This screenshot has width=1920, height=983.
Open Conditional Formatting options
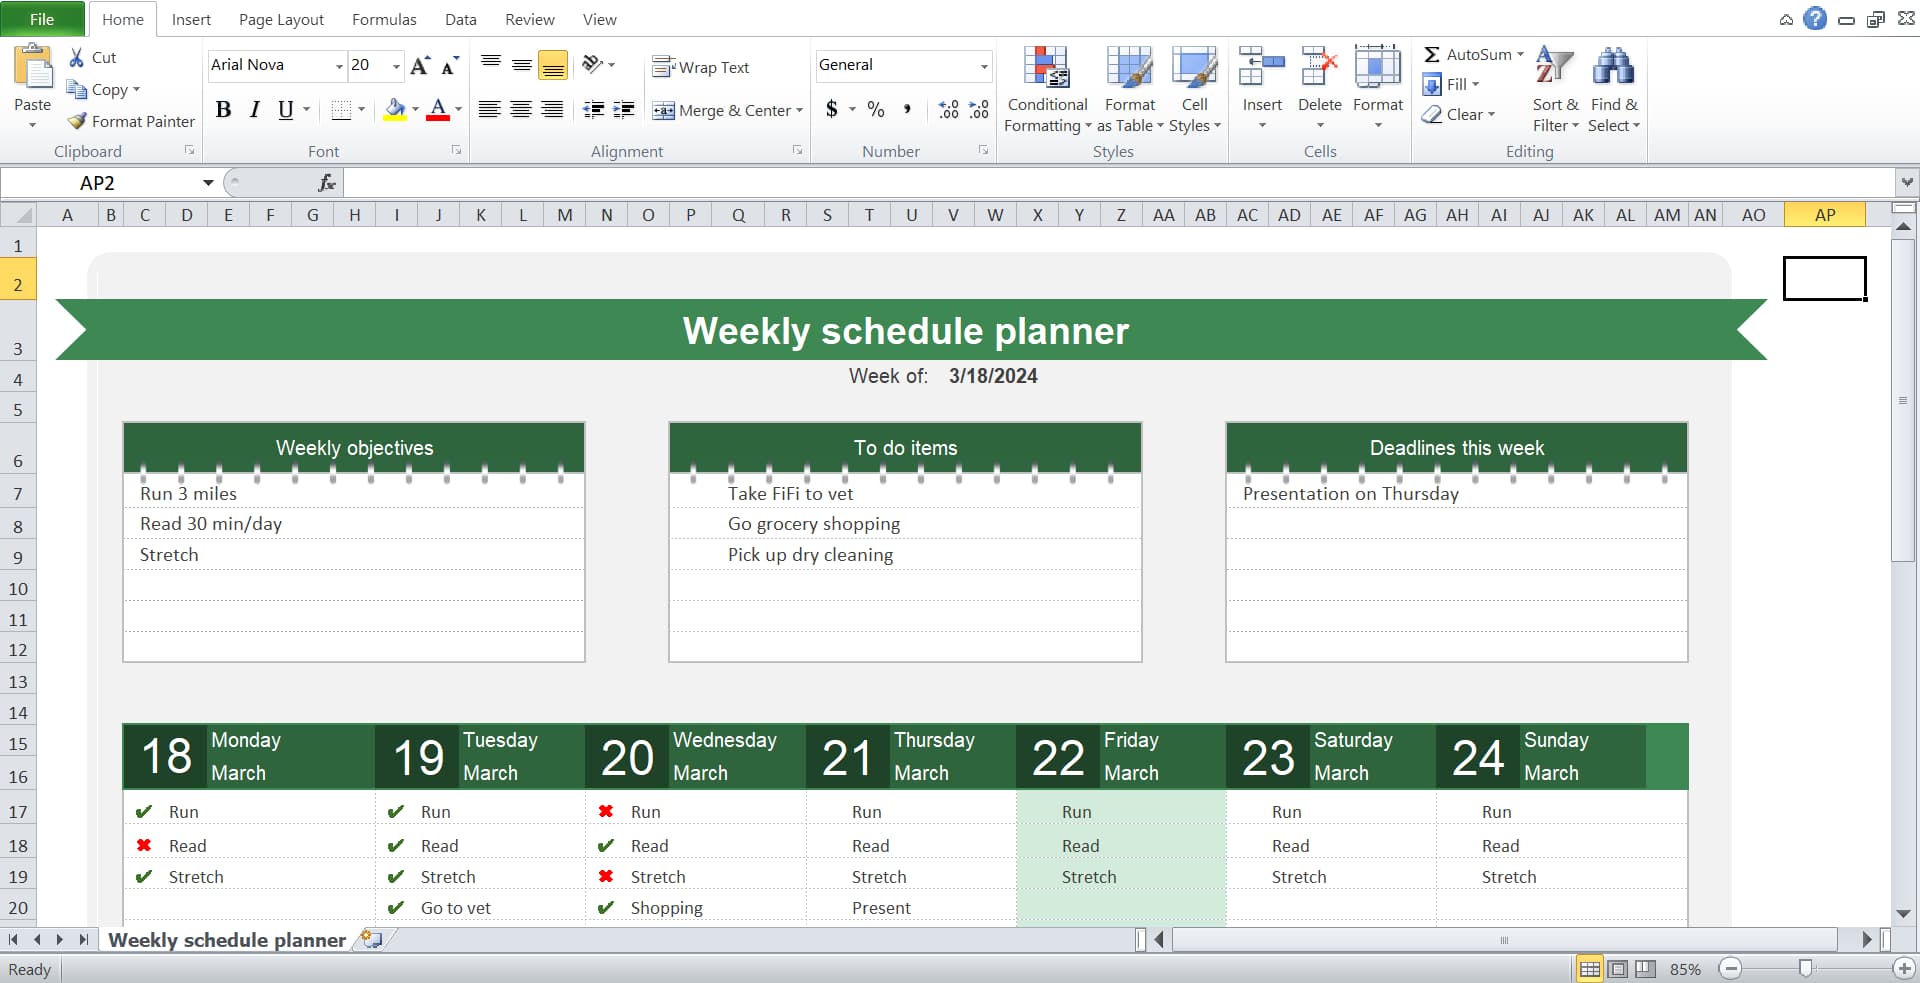pyautogui.click(x=1046, y=90)
